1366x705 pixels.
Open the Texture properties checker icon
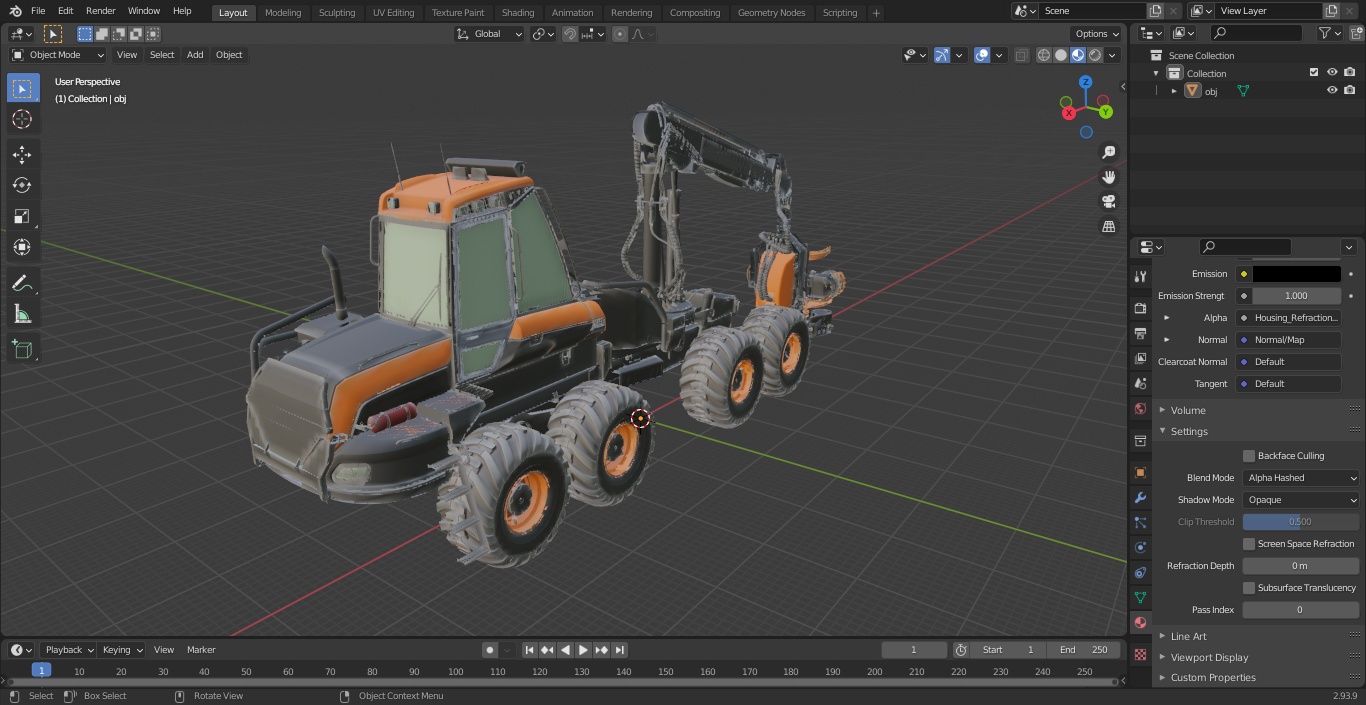[1140, 654]
